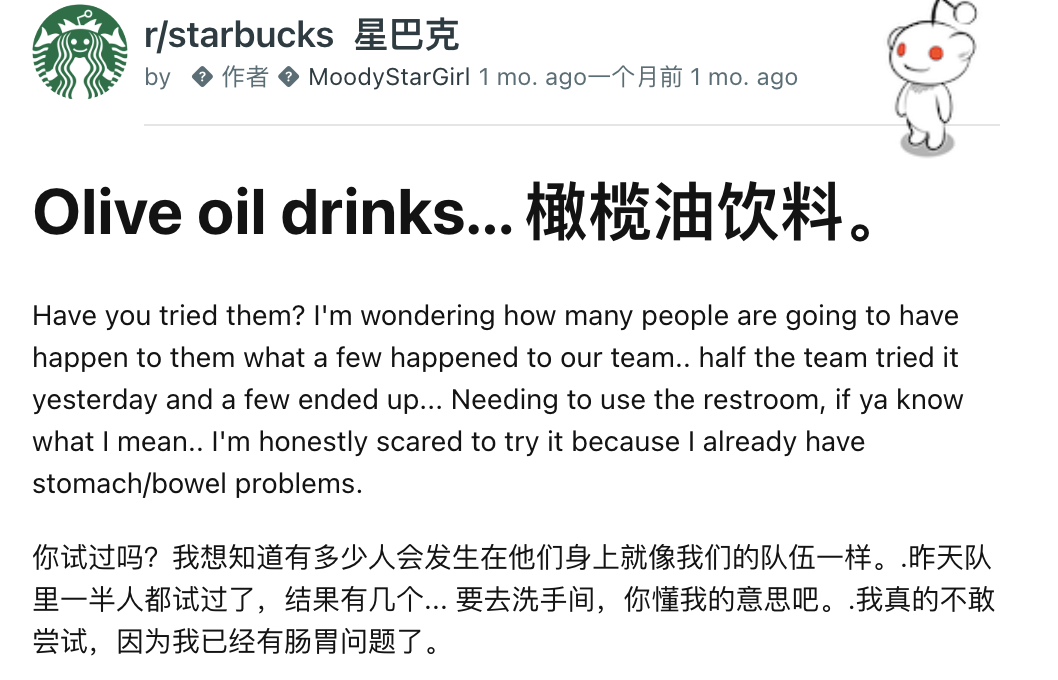Open MoodyStarGirl's user profile
The height and width of the screenshot is (680, 1058).
pos(389,77)
